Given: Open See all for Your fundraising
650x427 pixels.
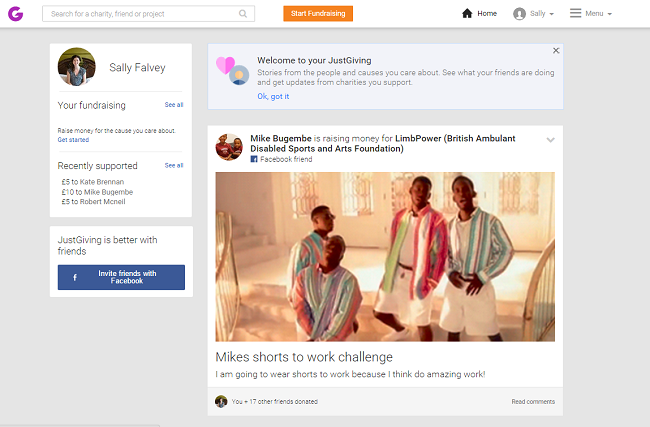Looking at the screenshot, I should [174, 105].
